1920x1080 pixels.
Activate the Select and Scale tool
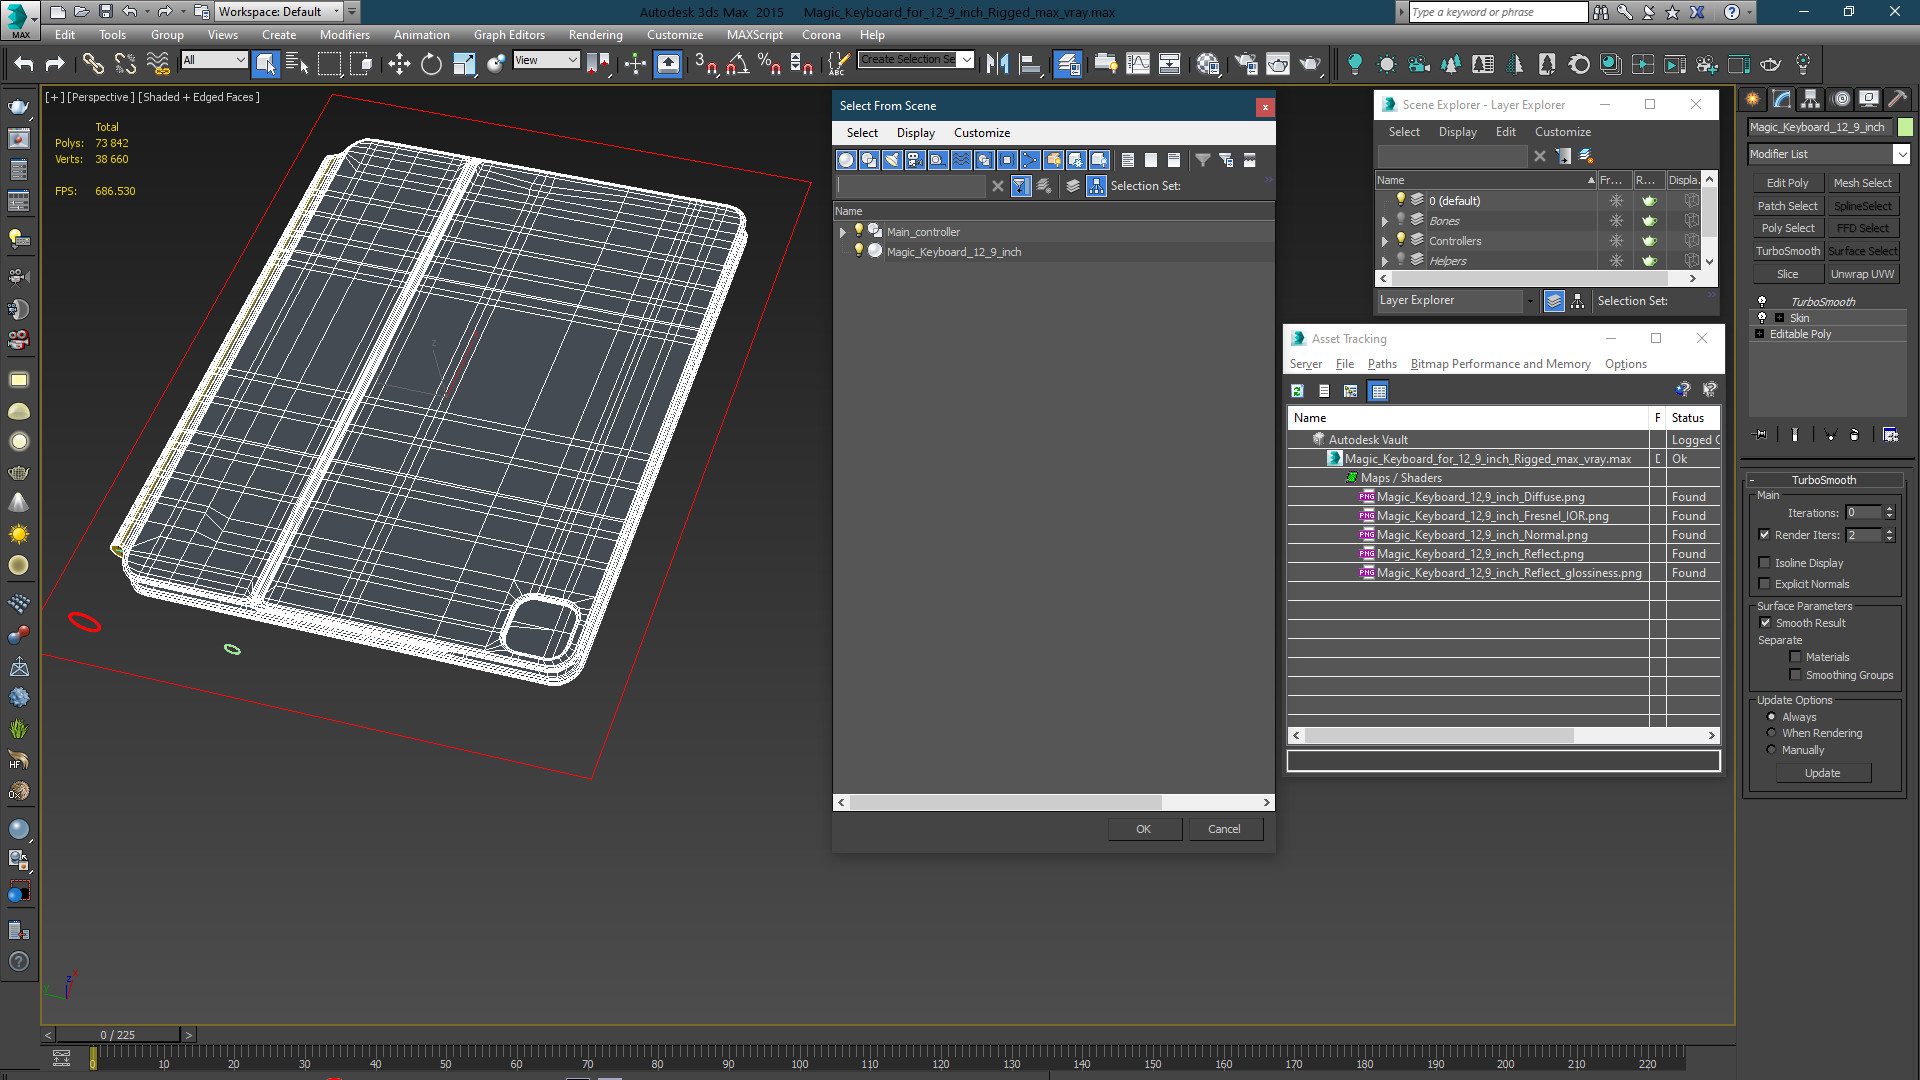click(x=463, y=64)
